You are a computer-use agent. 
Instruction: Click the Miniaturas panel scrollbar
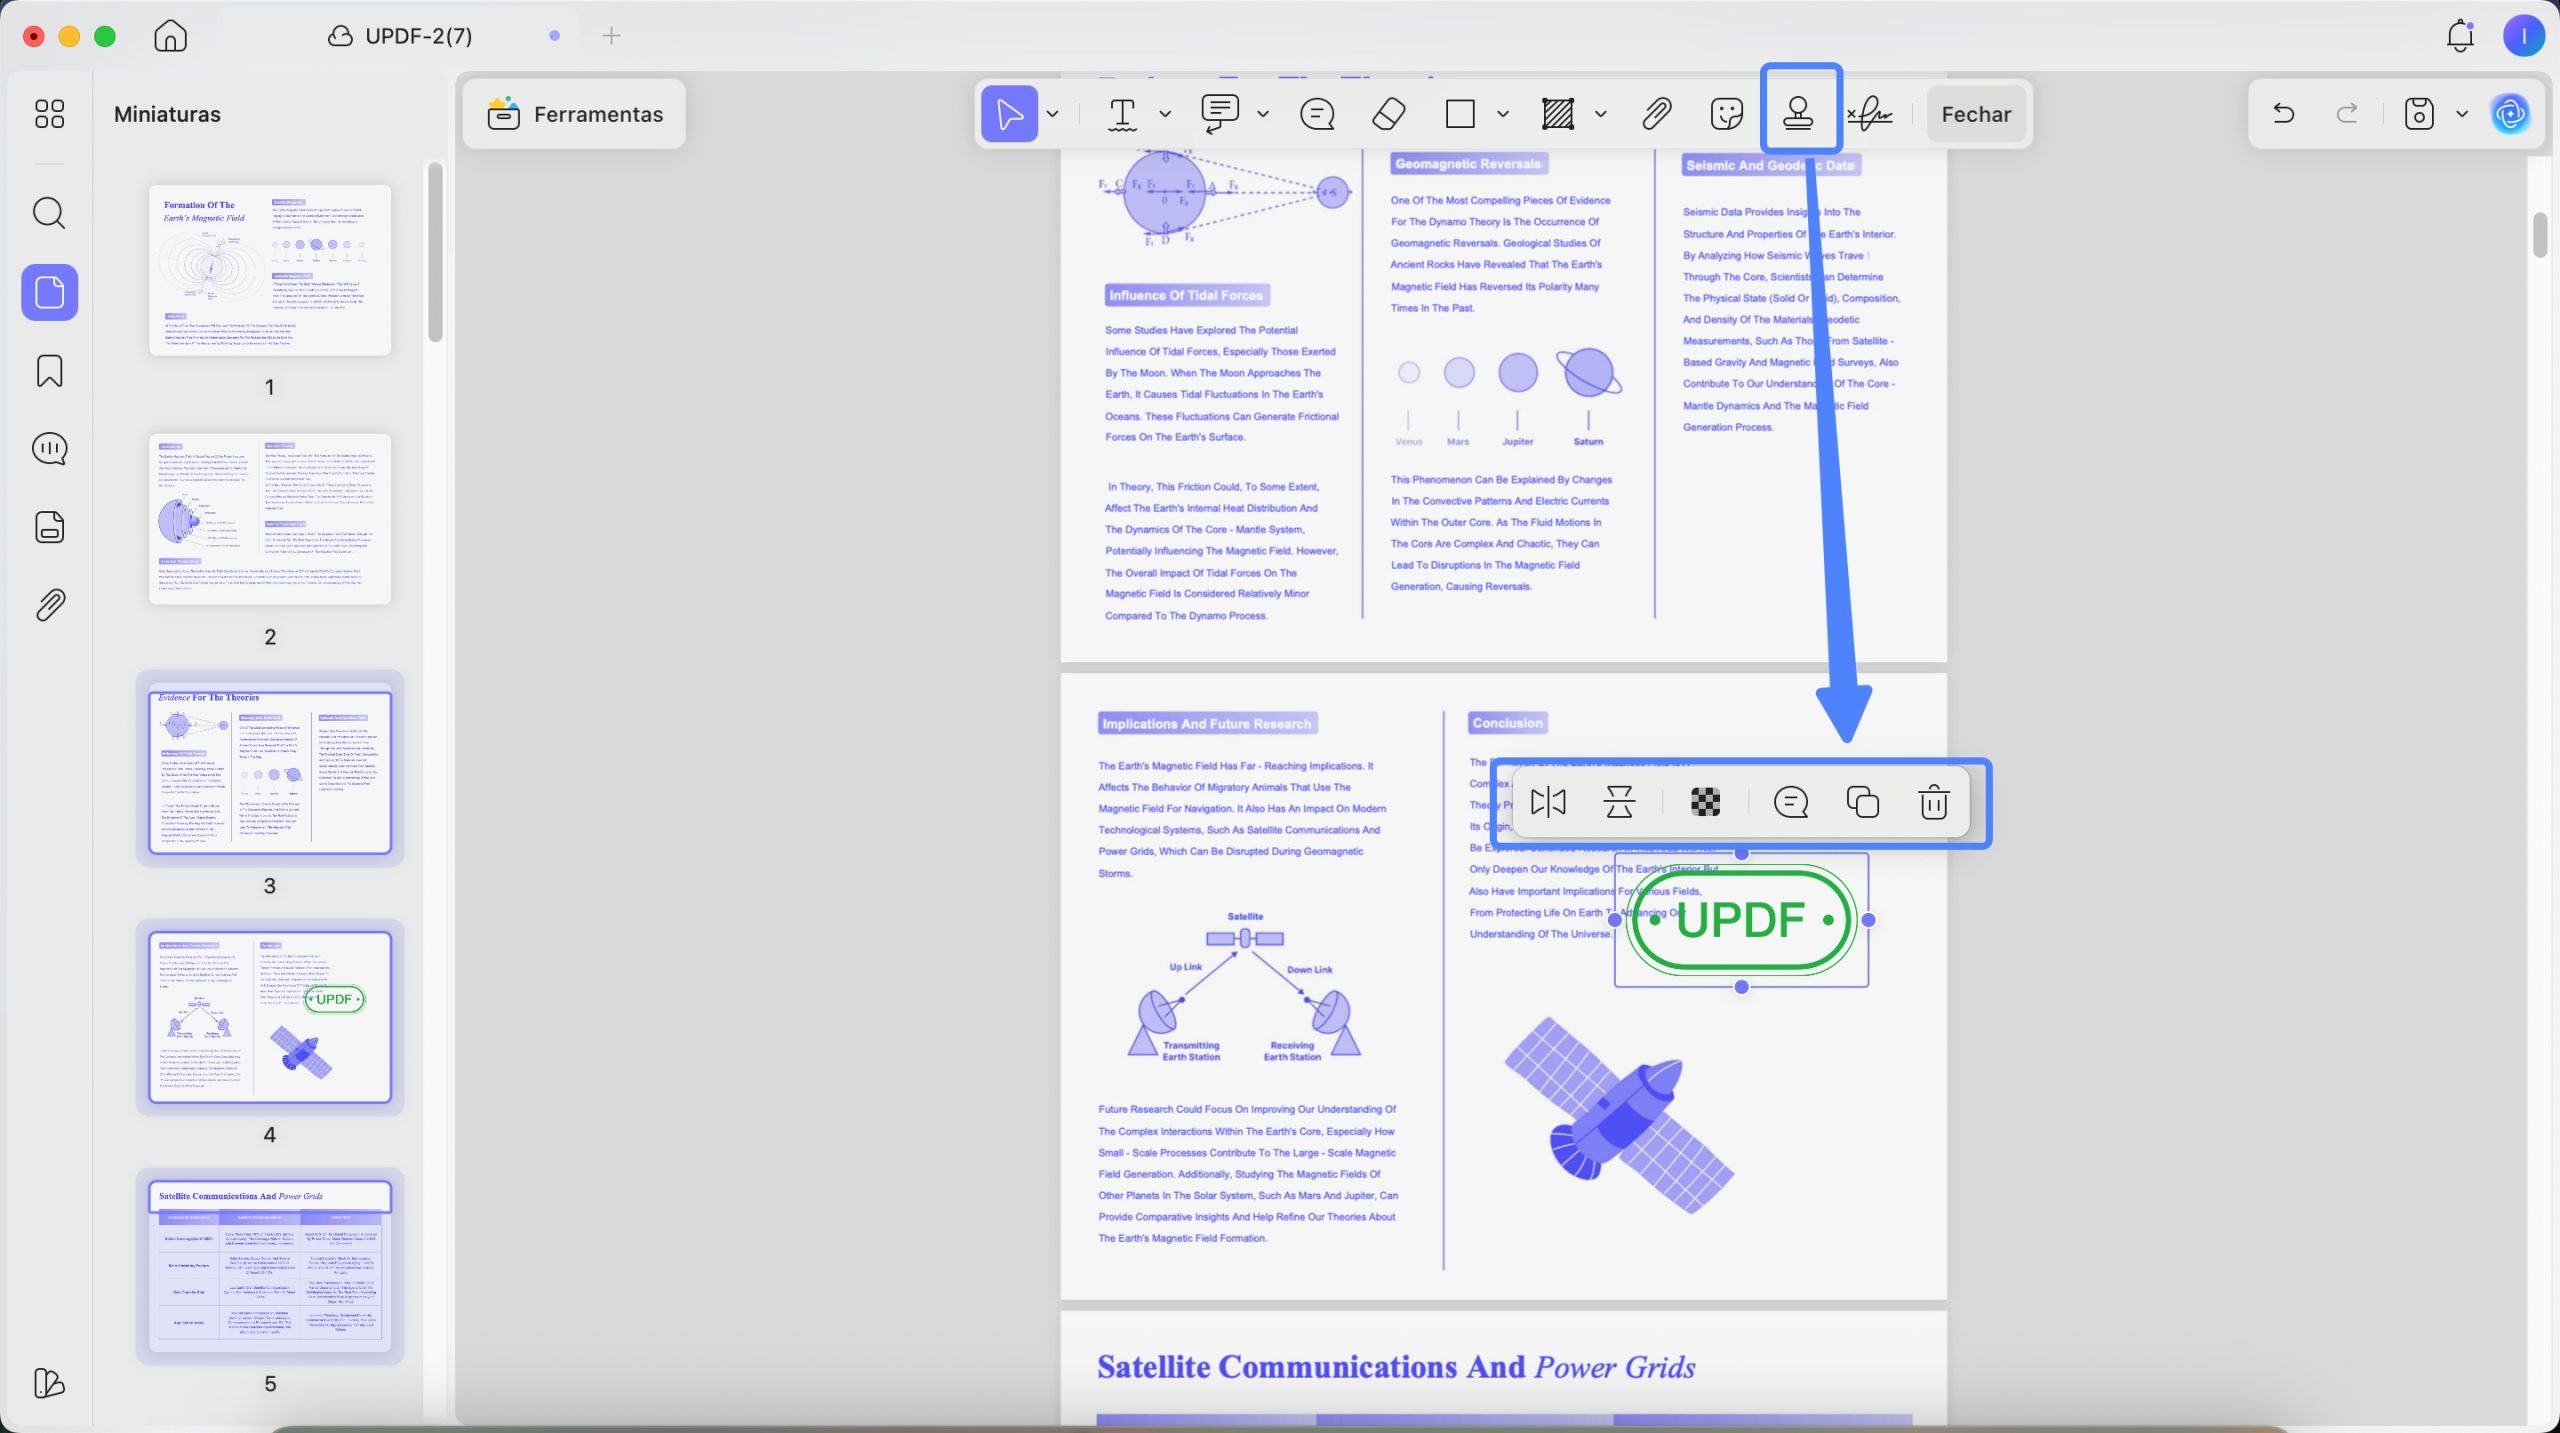[435, 252]
